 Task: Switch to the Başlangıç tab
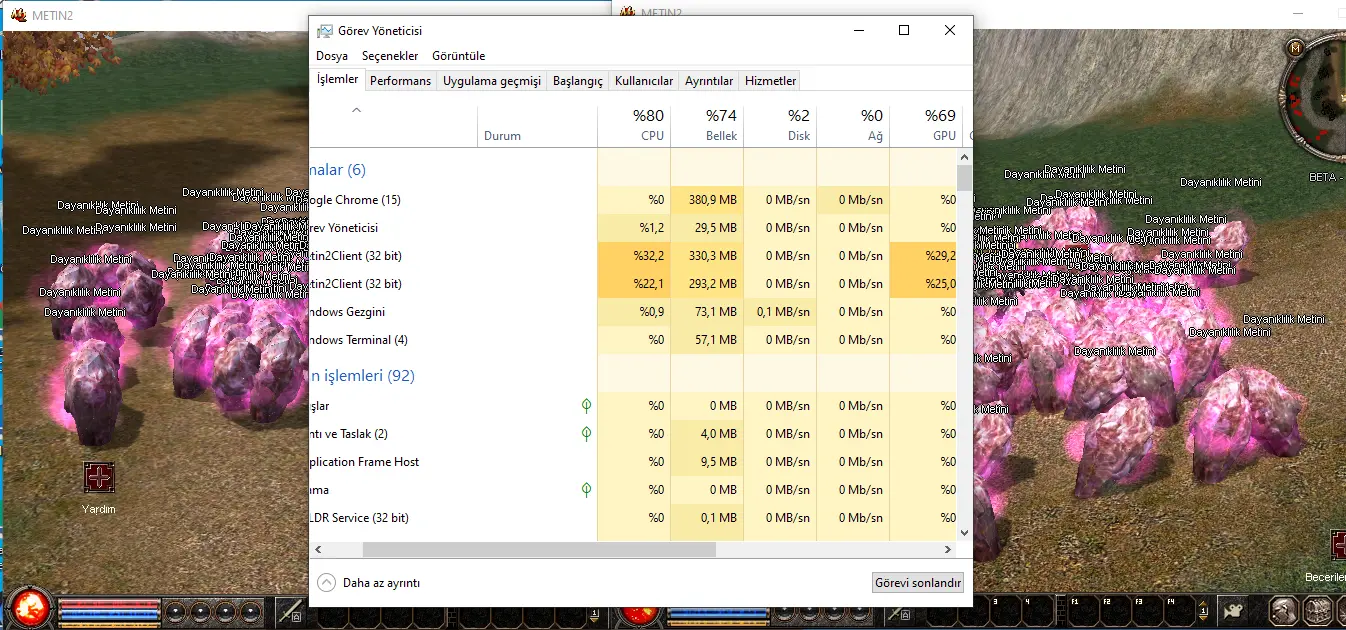pos(578,81)
